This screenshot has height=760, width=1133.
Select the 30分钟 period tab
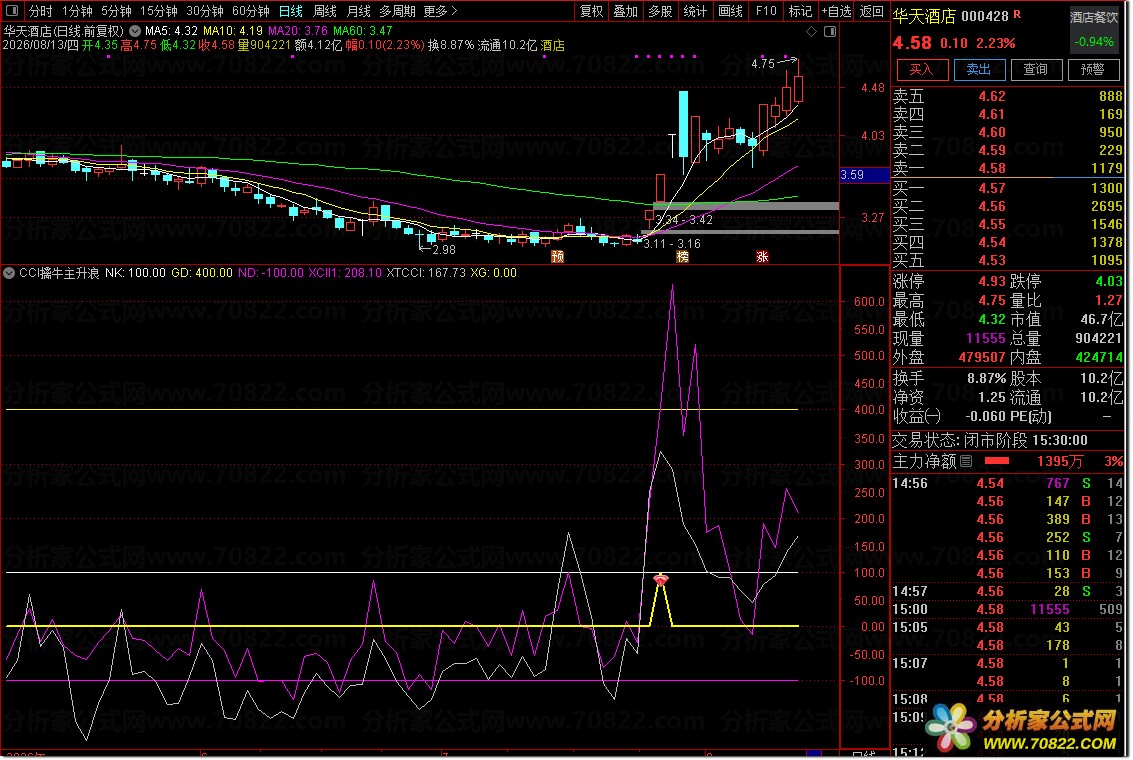(204, 11)
